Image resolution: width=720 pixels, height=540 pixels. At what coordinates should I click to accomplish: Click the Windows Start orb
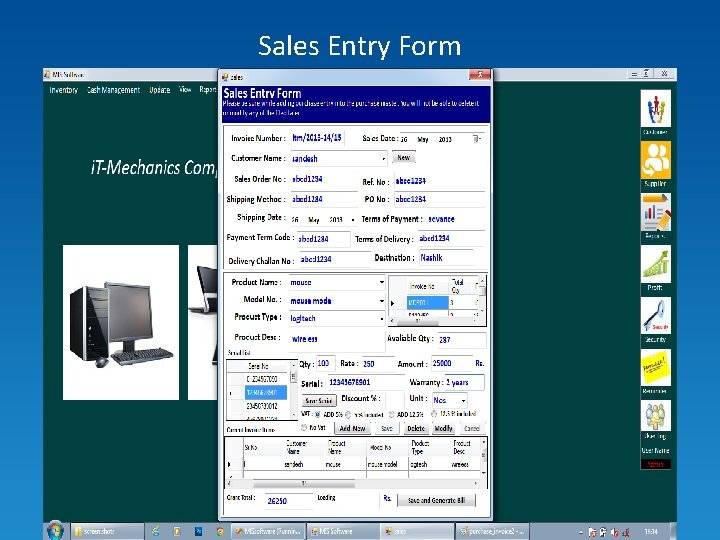(x=56, y=531)
